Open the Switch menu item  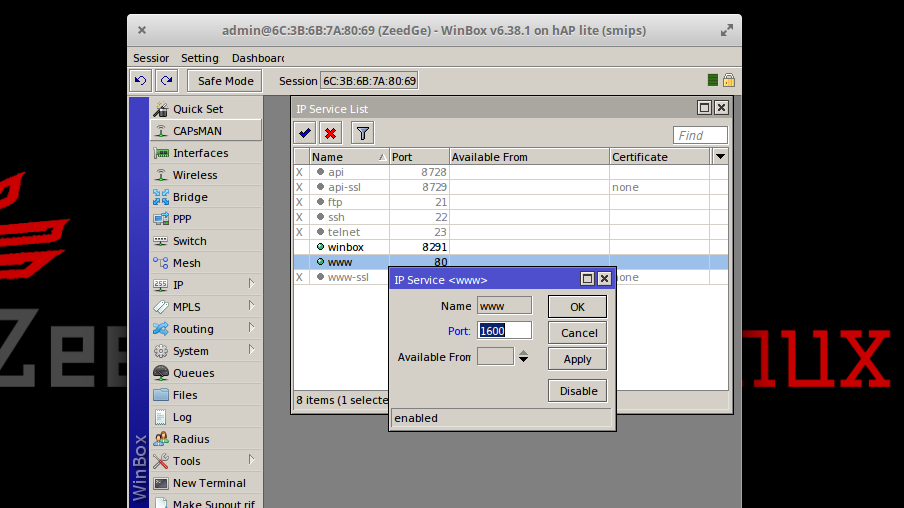point(206,241)
